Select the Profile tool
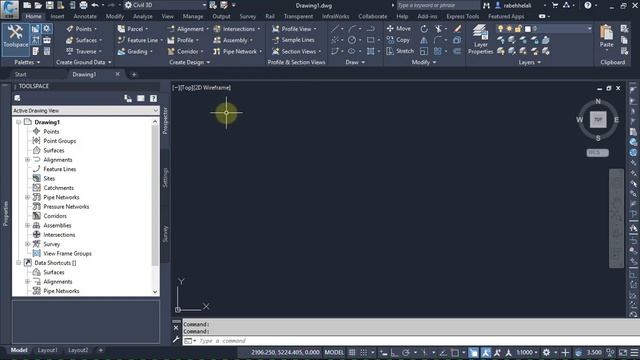The height and width of the screenshot is (360, 640). 183,40
